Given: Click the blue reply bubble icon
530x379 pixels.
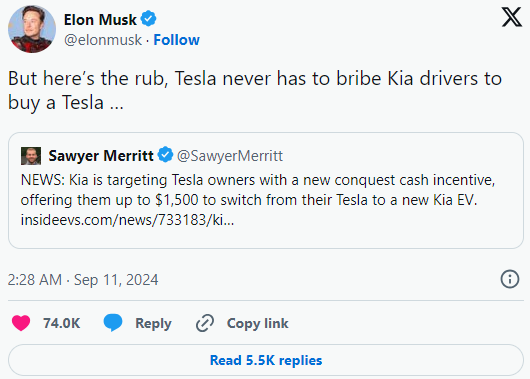Looking at the screenshot, I should pyautogui.click(x=113, y=322).
